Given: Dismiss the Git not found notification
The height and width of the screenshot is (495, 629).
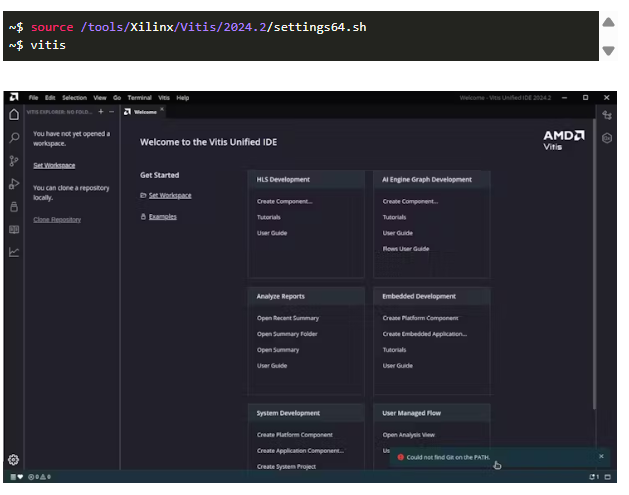Looking at the screenshot, I should pyautogui.click(x=601, y=456).
